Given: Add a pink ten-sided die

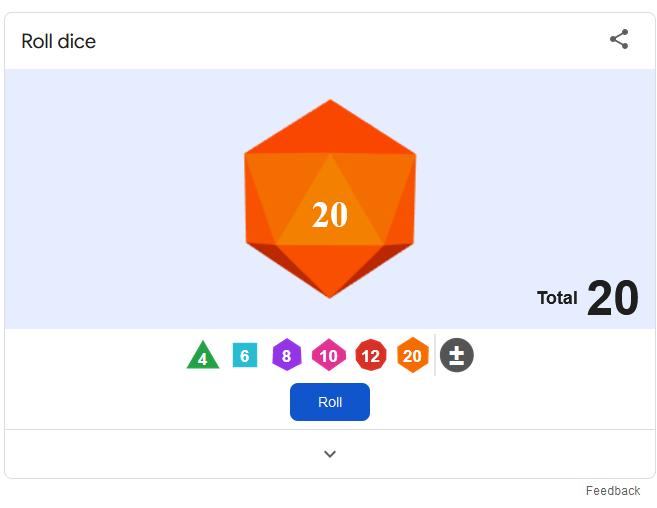Looking at the screenshot, I should [x=329, y=355].
